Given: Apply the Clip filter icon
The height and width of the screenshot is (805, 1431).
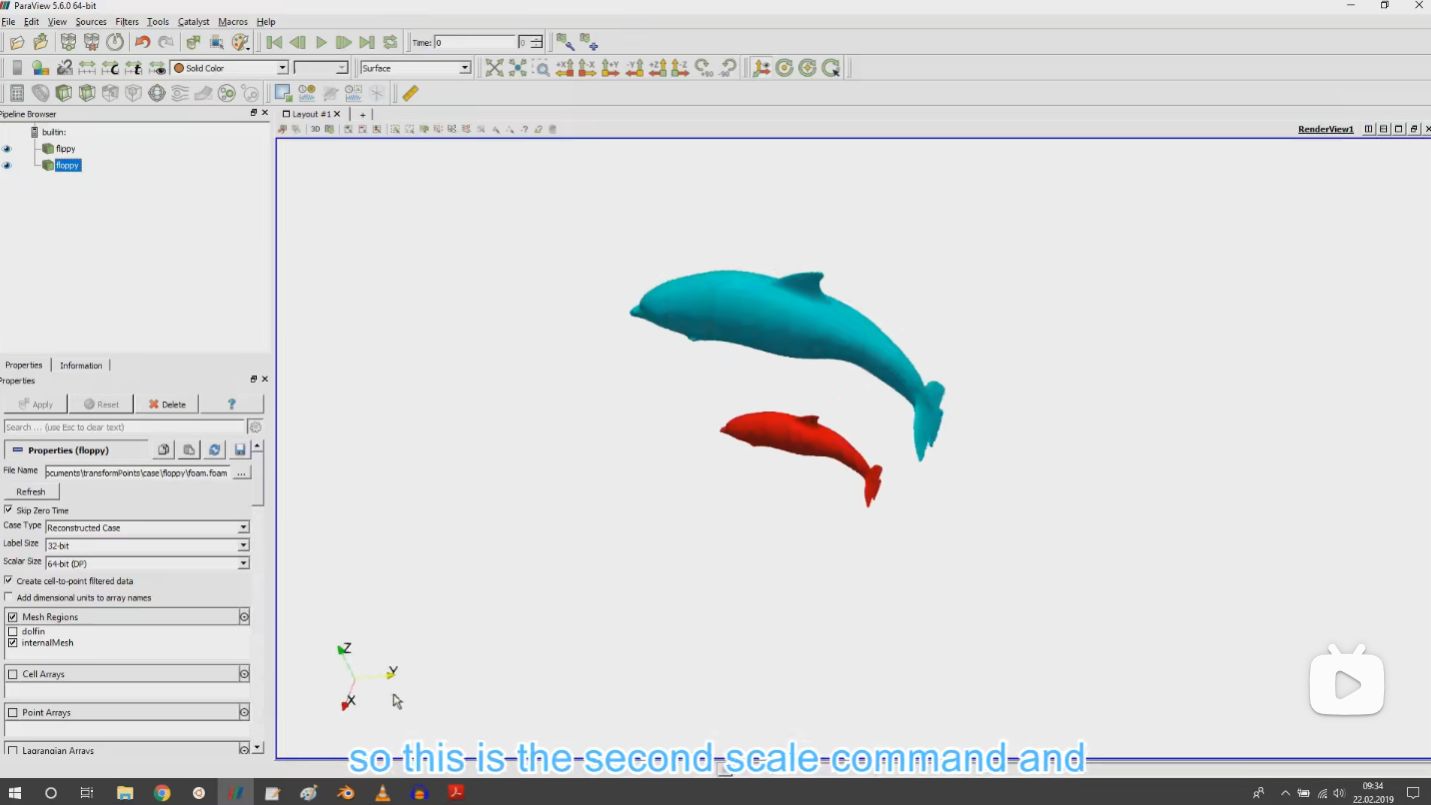Looking at the screenshot, I should (x=64, y=93).
